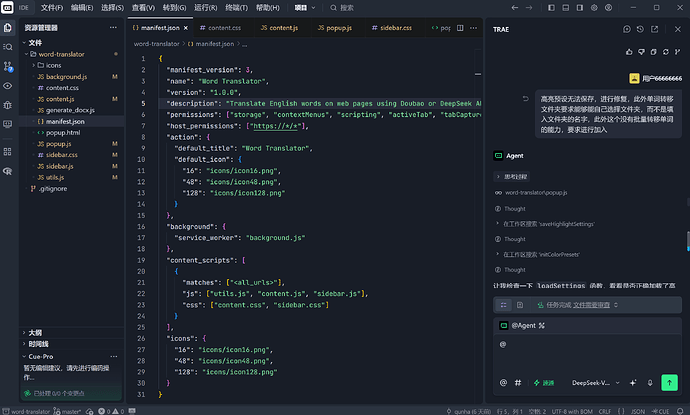Open chat history clock icon in TRAE panel
Viewport: 690px width, 415px height.
click(x=640, y=29)
